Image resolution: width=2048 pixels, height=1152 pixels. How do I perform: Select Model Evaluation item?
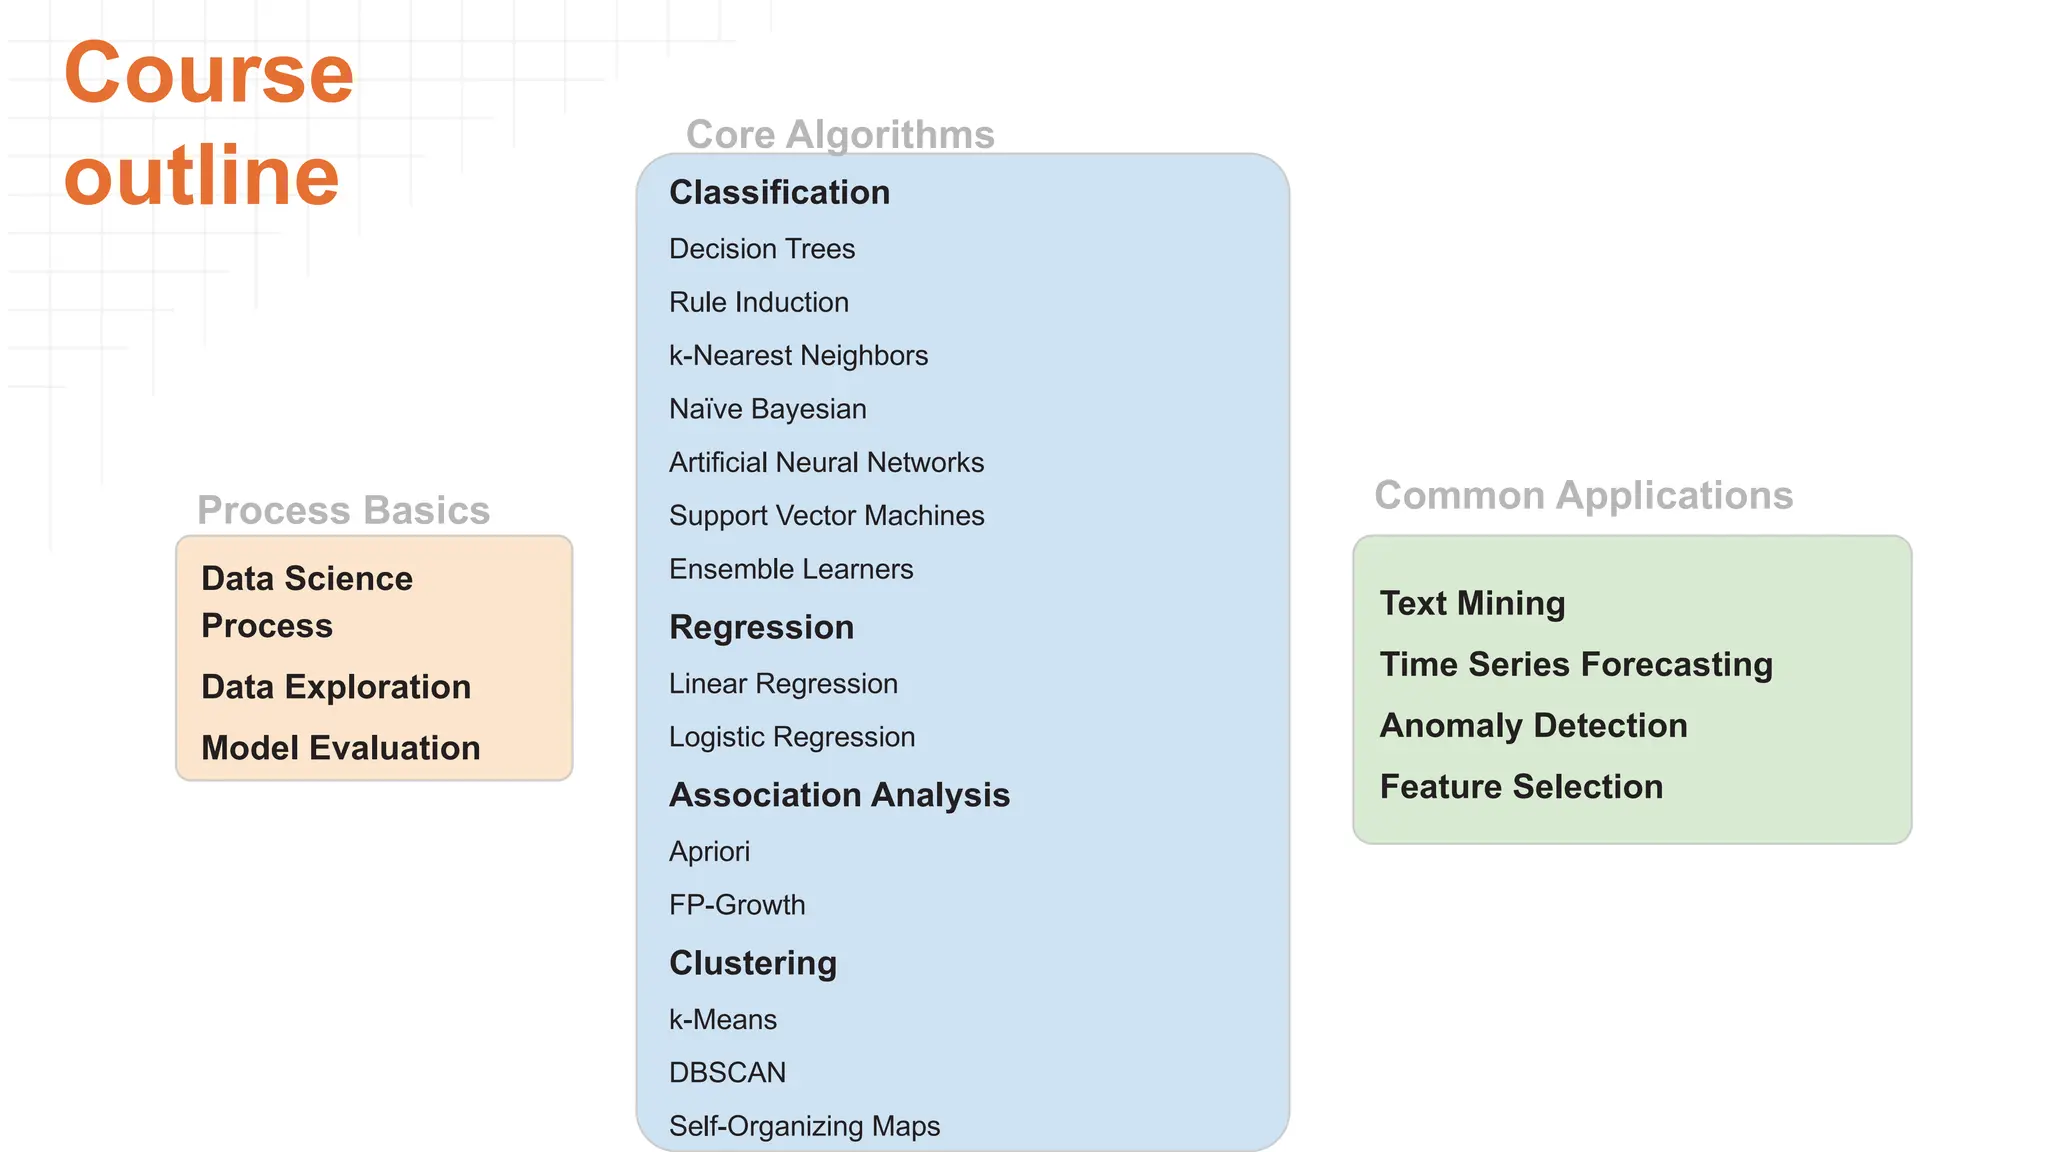pos(340,748)
